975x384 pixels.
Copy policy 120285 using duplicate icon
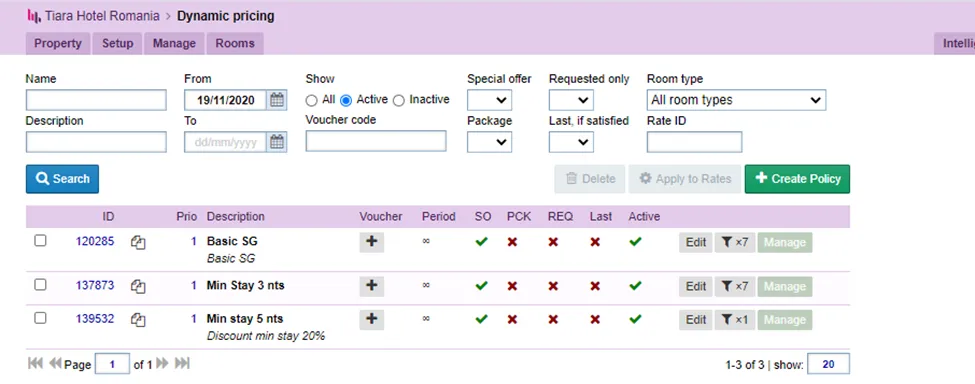pyautogui.click(x=138, y=243)
